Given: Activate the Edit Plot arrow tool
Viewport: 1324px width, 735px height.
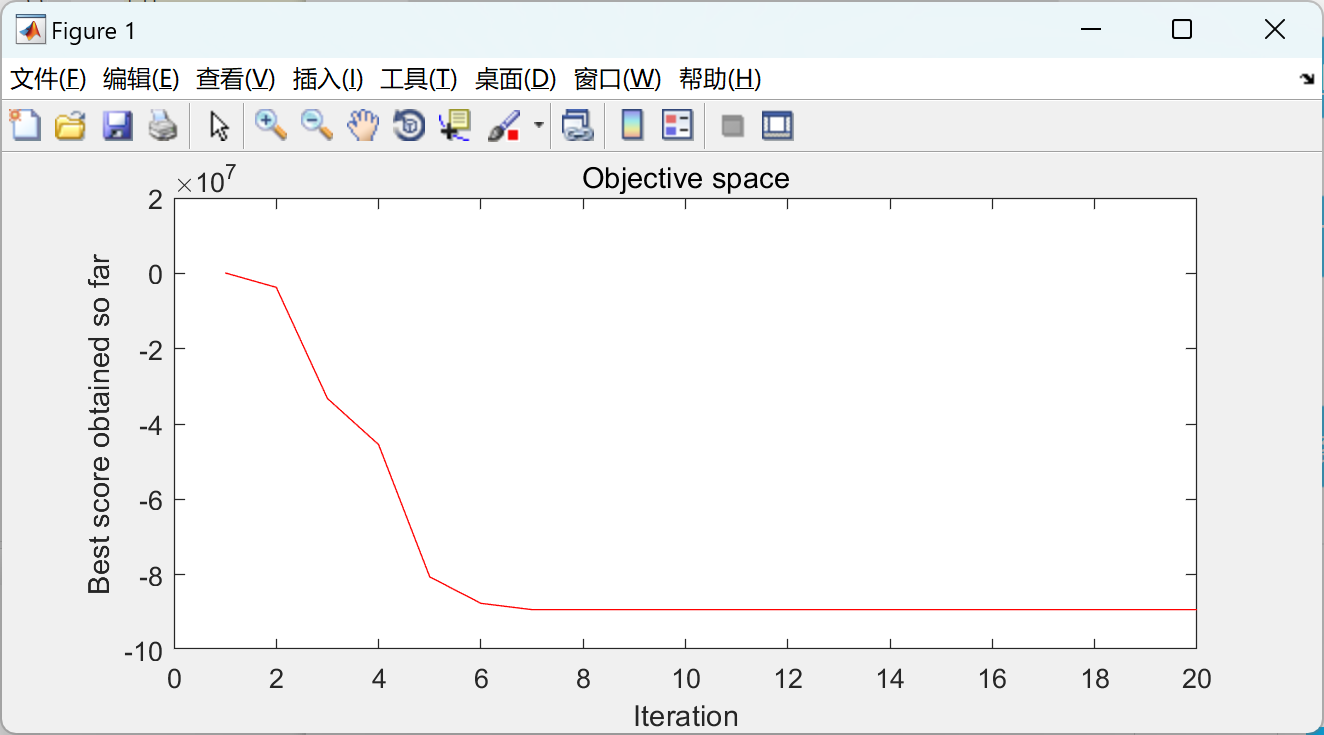Looking at the screenshot, I should [219, 125].
